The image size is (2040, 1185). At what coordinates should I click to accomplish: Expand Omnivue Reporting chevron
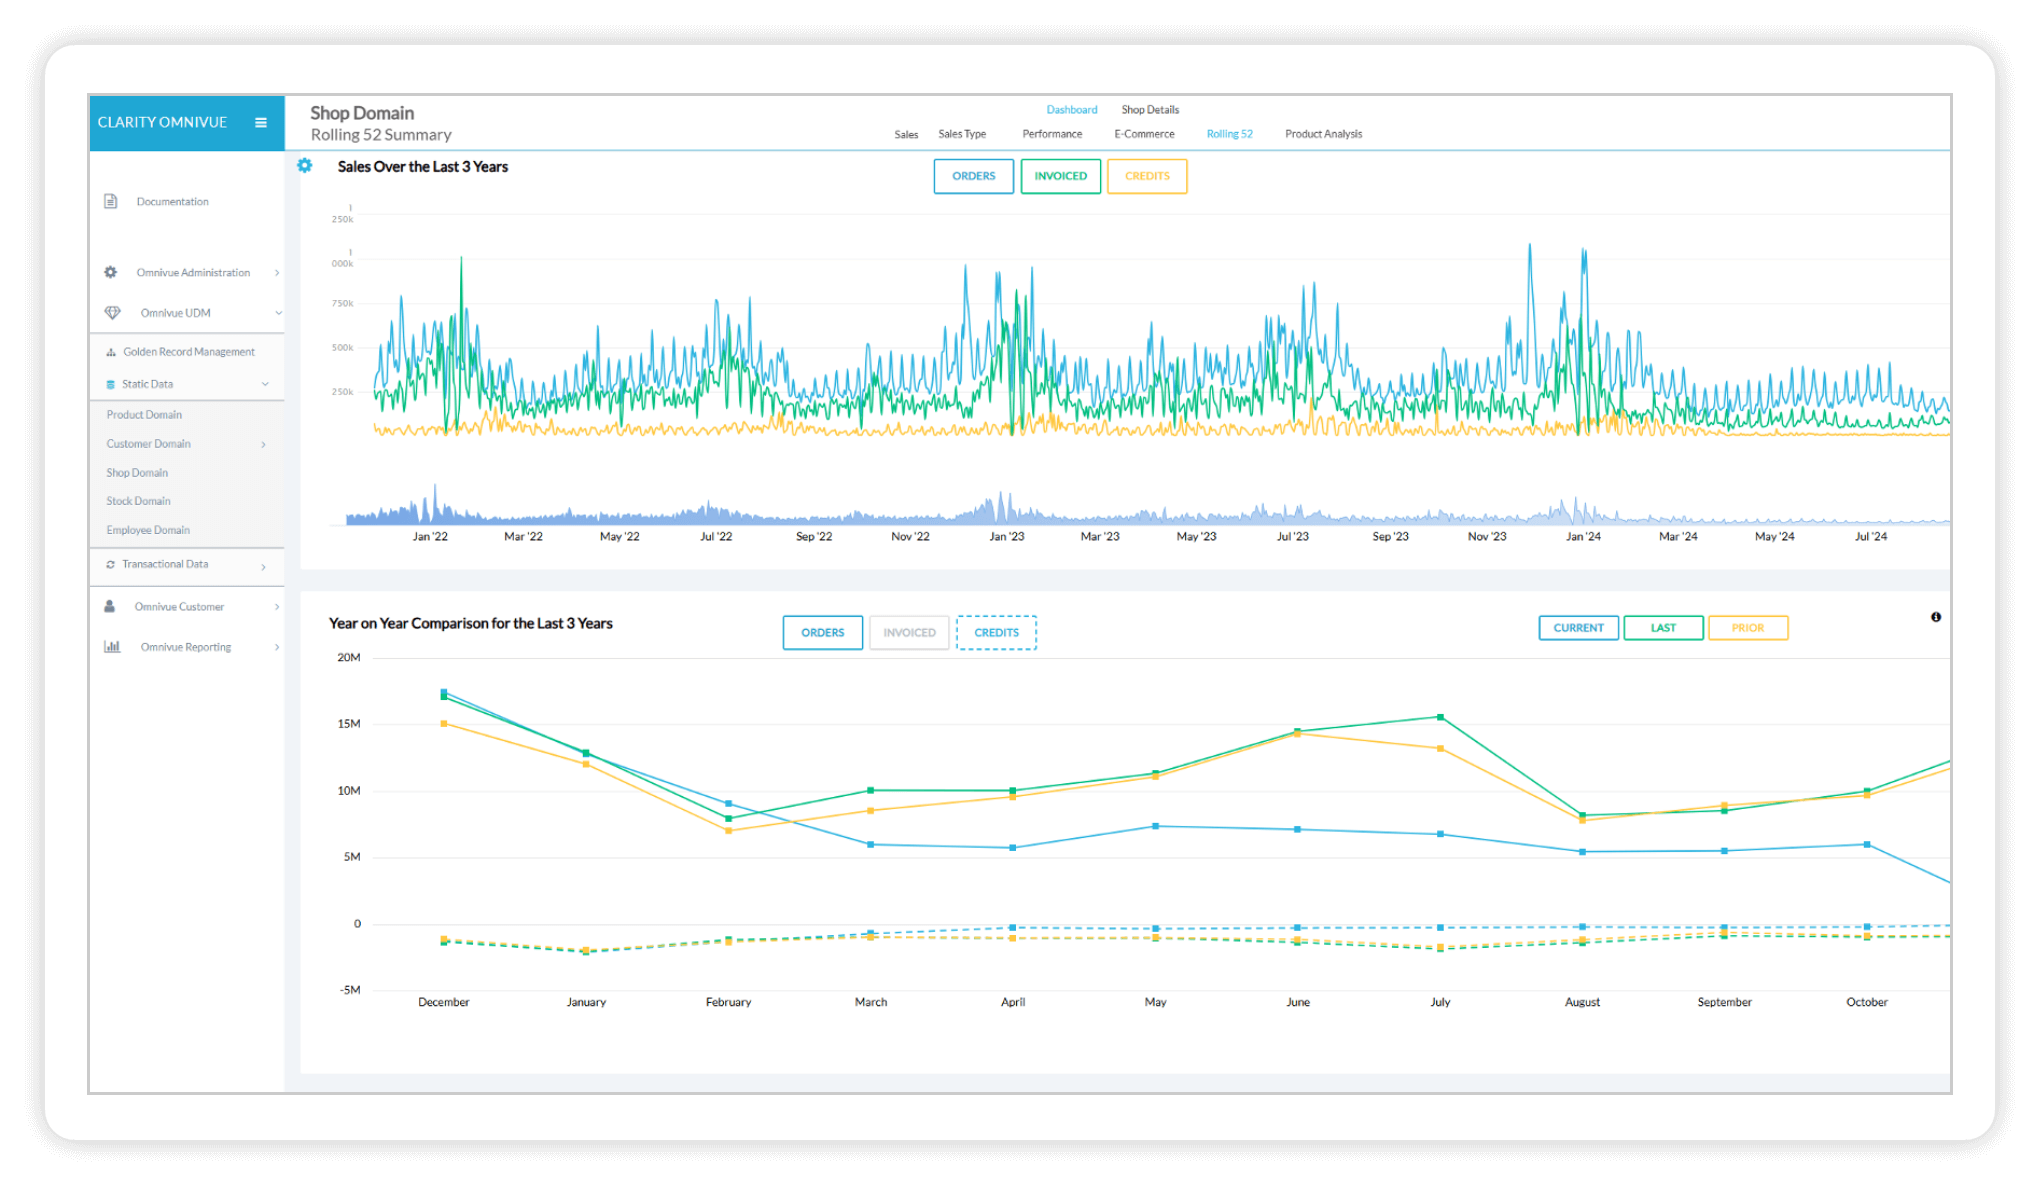277,647
